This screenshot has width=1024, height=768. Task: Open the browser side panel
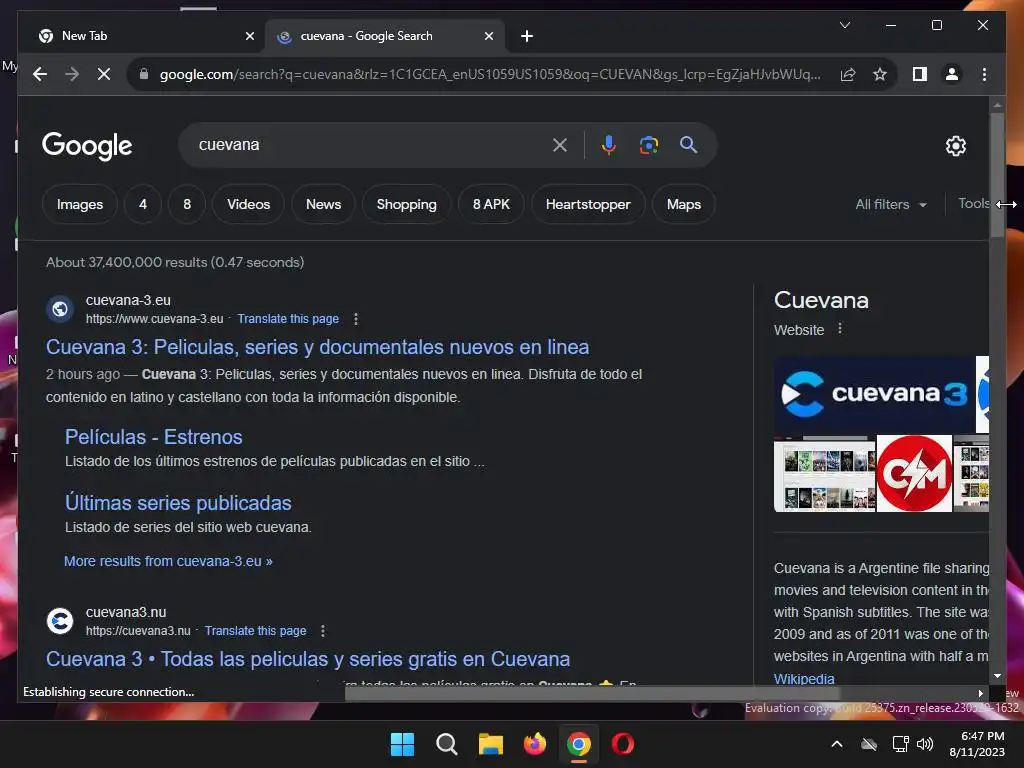pos(920,74)
